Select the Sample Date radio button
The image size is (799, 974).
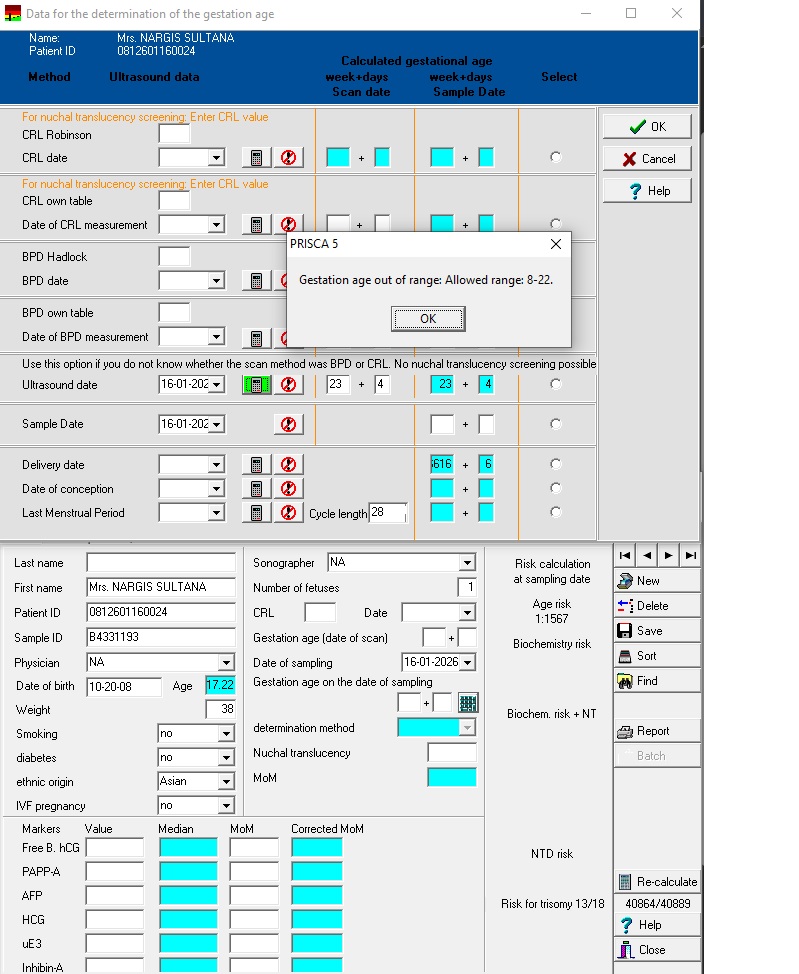click(556, 424)
